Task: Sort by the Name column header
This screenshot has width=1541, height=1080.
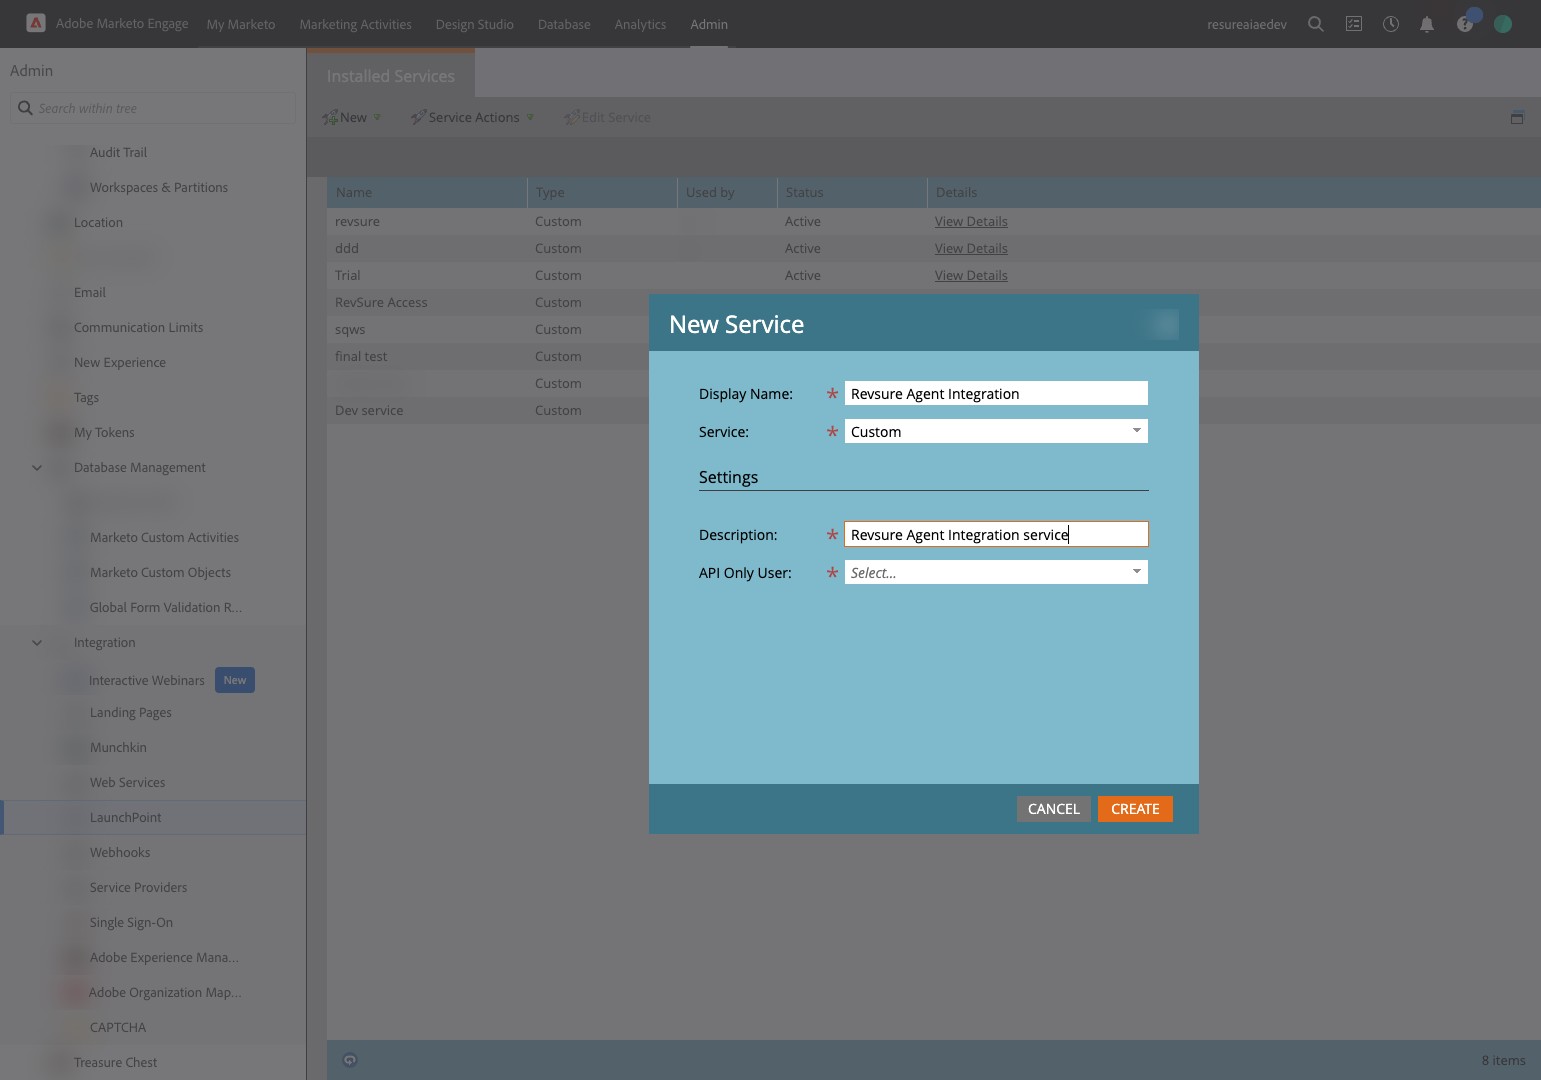Action: click(x=427, y=192)
